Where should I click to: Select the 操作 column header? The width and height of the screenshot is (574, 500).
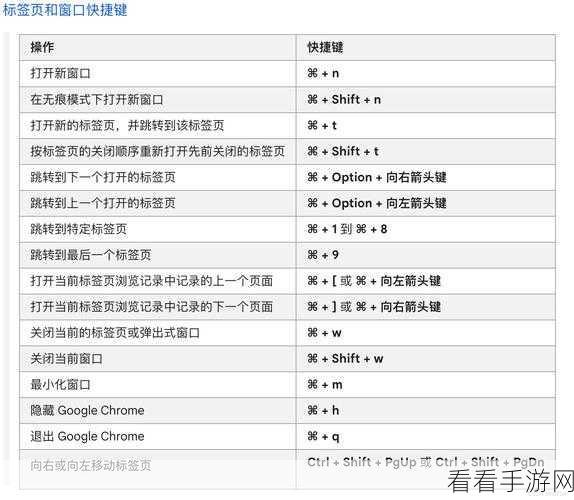(x=158, y=48)
